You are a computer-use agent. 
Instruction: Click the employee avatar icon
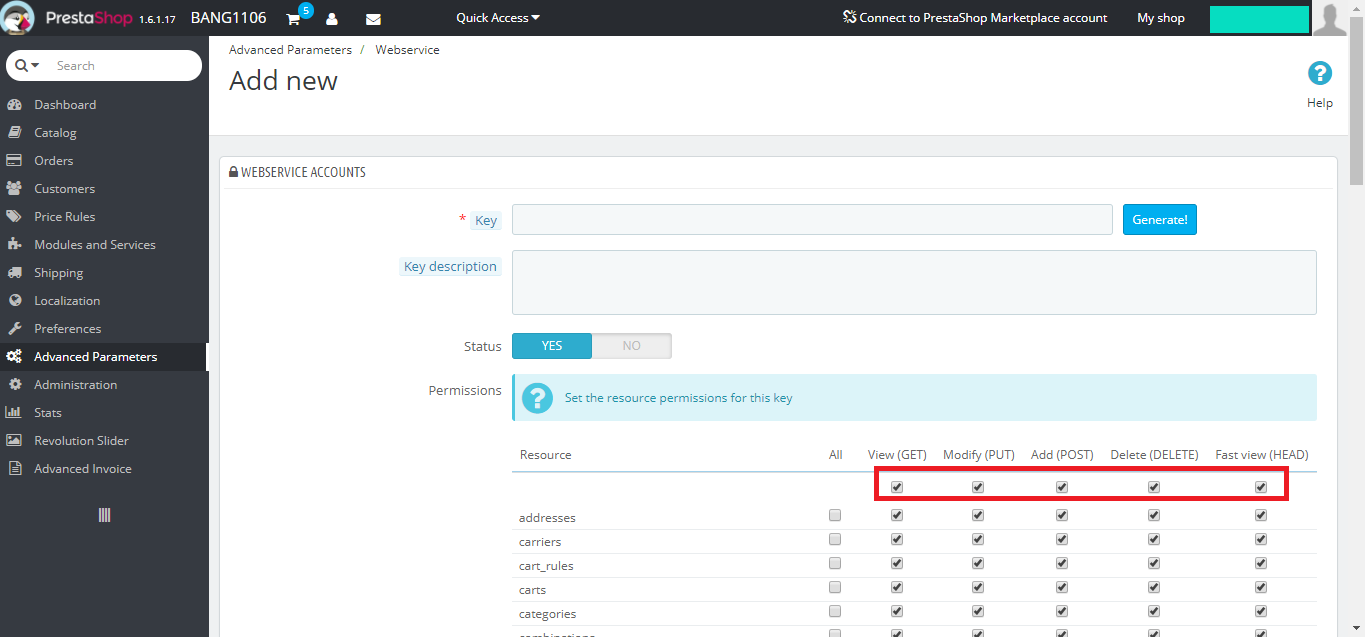pos(1330,18)
